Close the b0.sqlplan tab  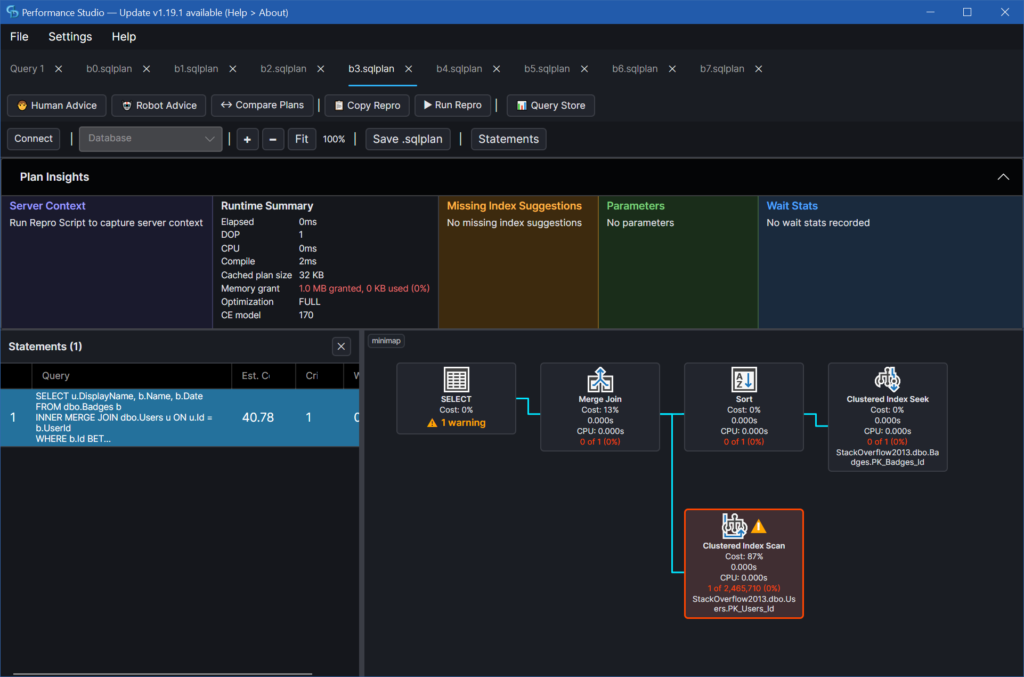pyautogui.click(x=146, y=69)
